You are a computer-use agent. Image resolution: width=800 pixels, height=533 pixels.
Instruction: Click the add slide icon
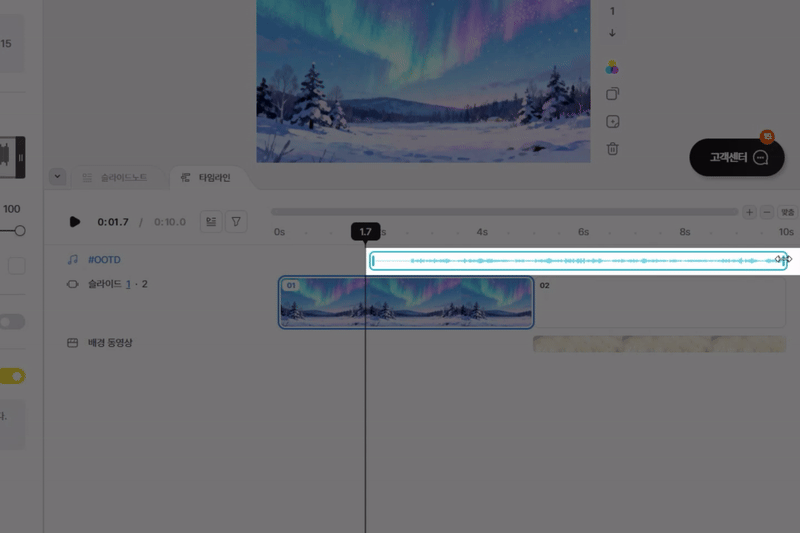coord(612,122)
